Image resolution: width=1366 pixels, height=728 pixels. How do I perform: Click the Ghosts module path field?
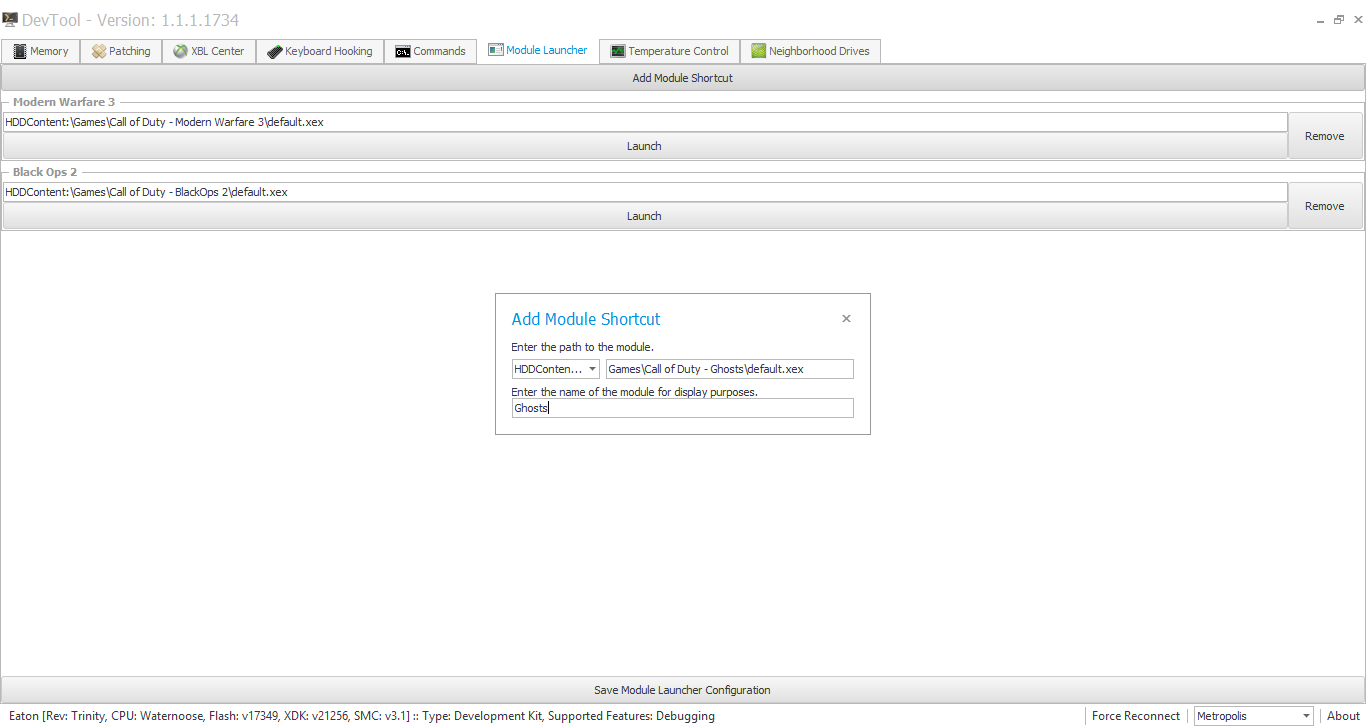(x=730, y=369)
